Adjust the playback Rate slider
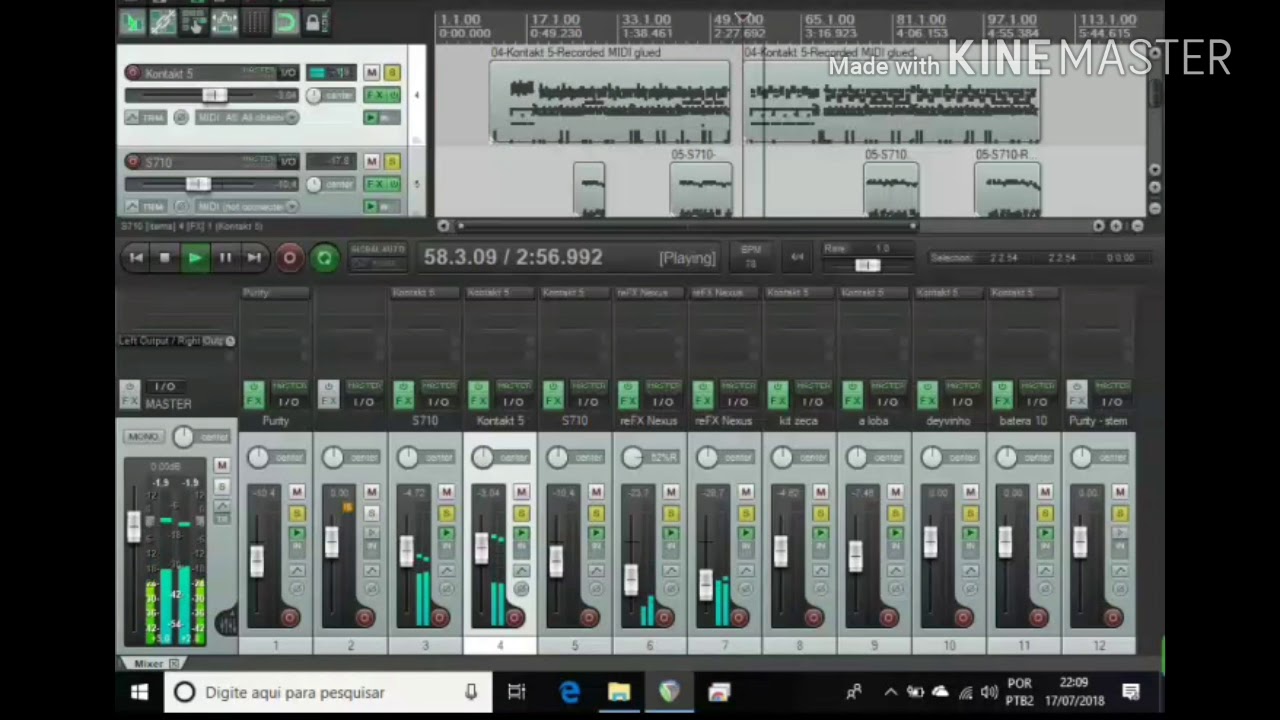Viewport: 1280px width, 720px height. click(867, 265)
